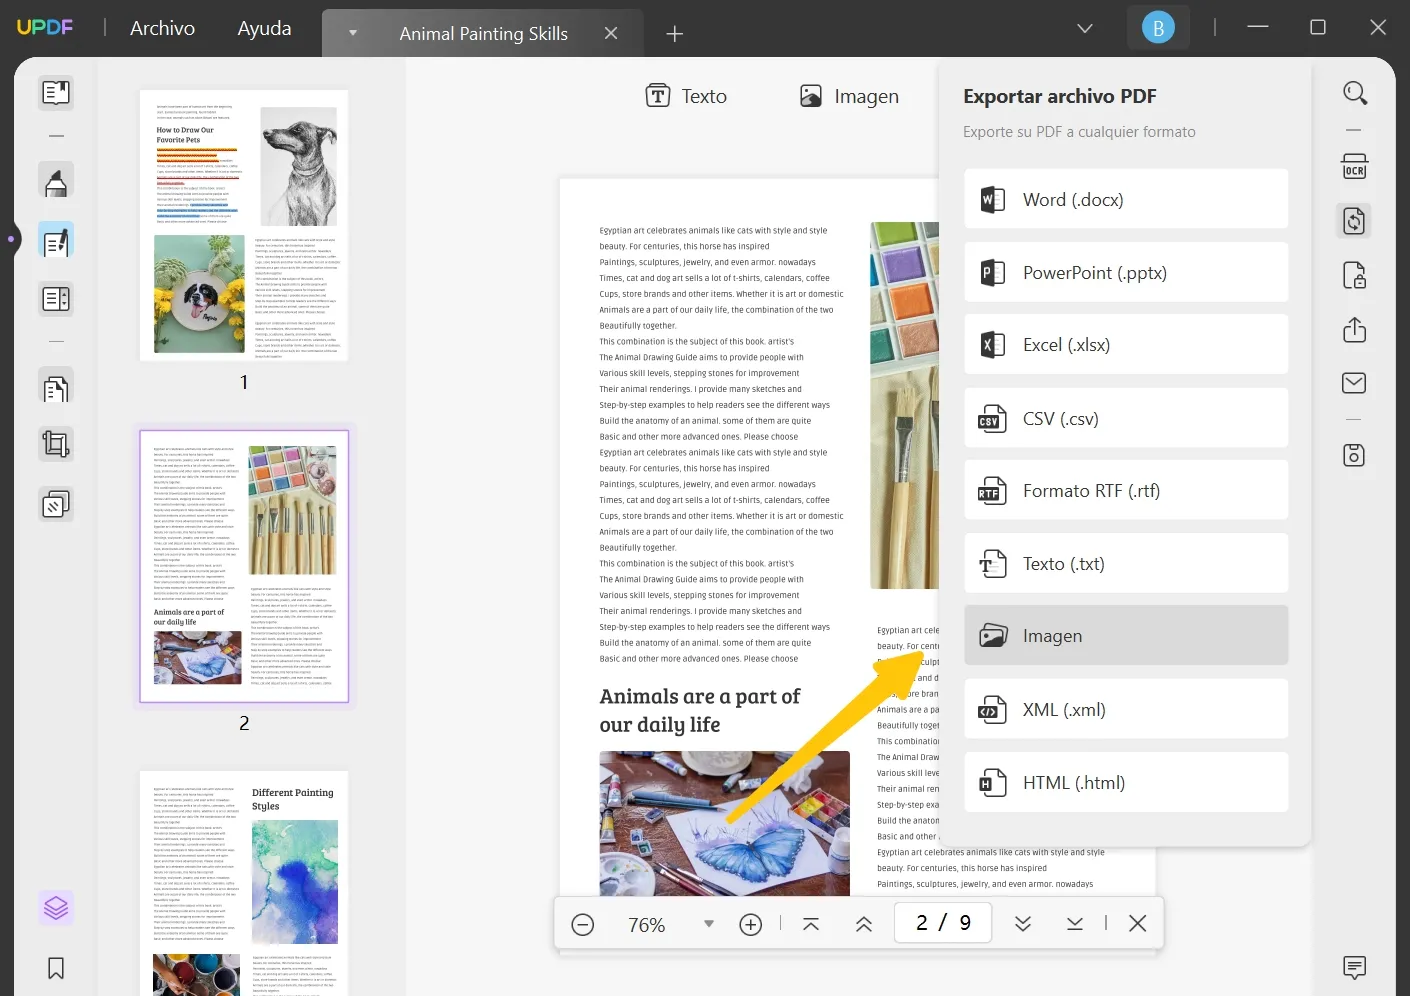Export as HTML (.html)
1410x996 pixels.
pos(1126,782)
